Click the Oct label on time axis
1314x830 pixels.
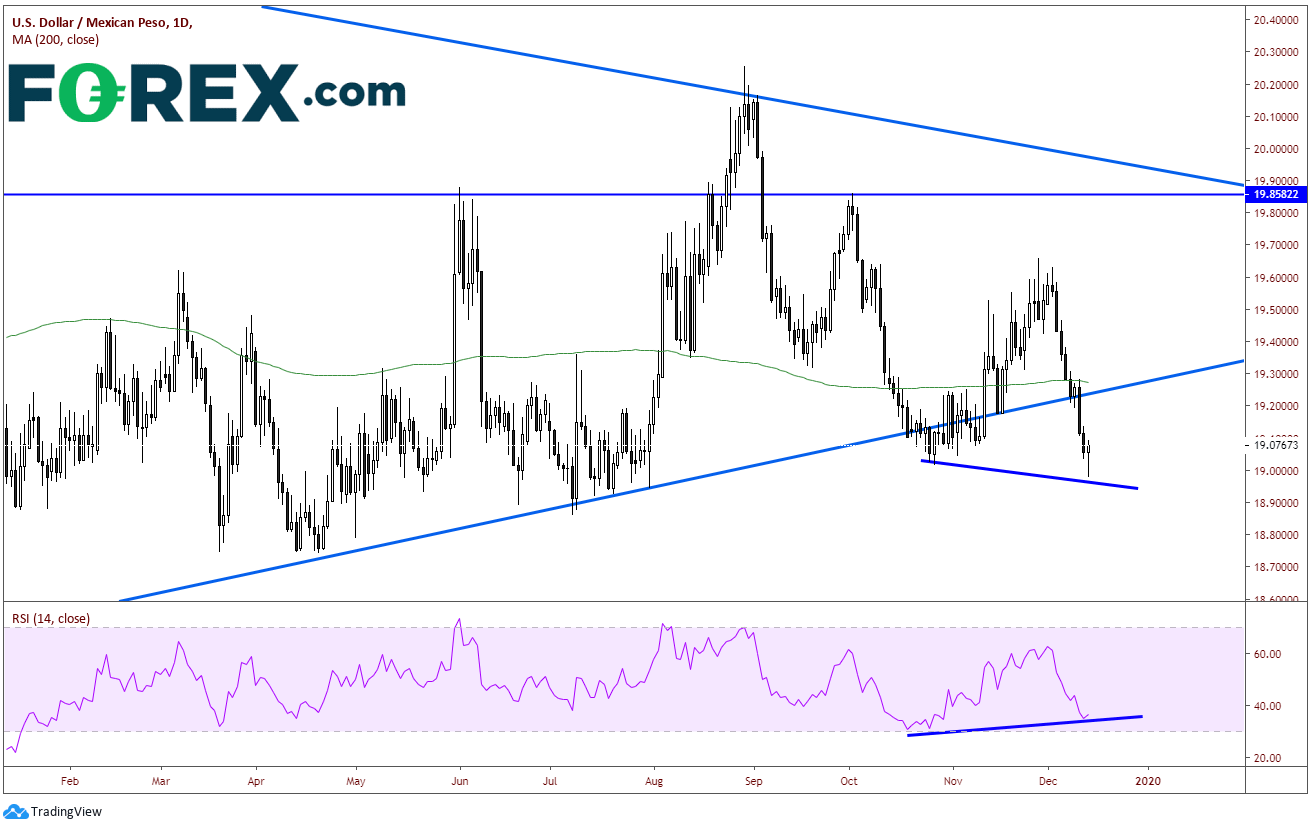(848, 780)
